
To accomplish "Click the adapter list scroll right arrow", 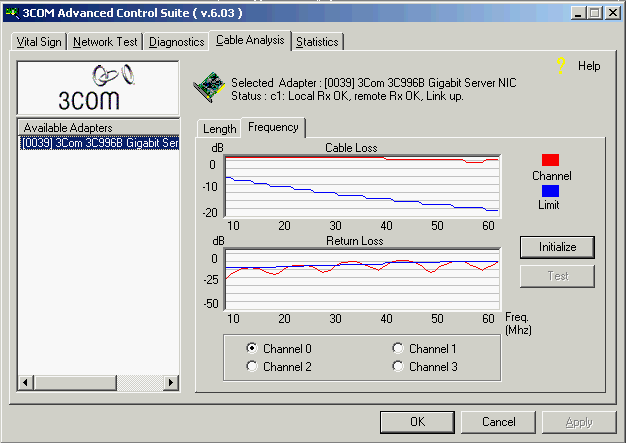I will [171, 382].
